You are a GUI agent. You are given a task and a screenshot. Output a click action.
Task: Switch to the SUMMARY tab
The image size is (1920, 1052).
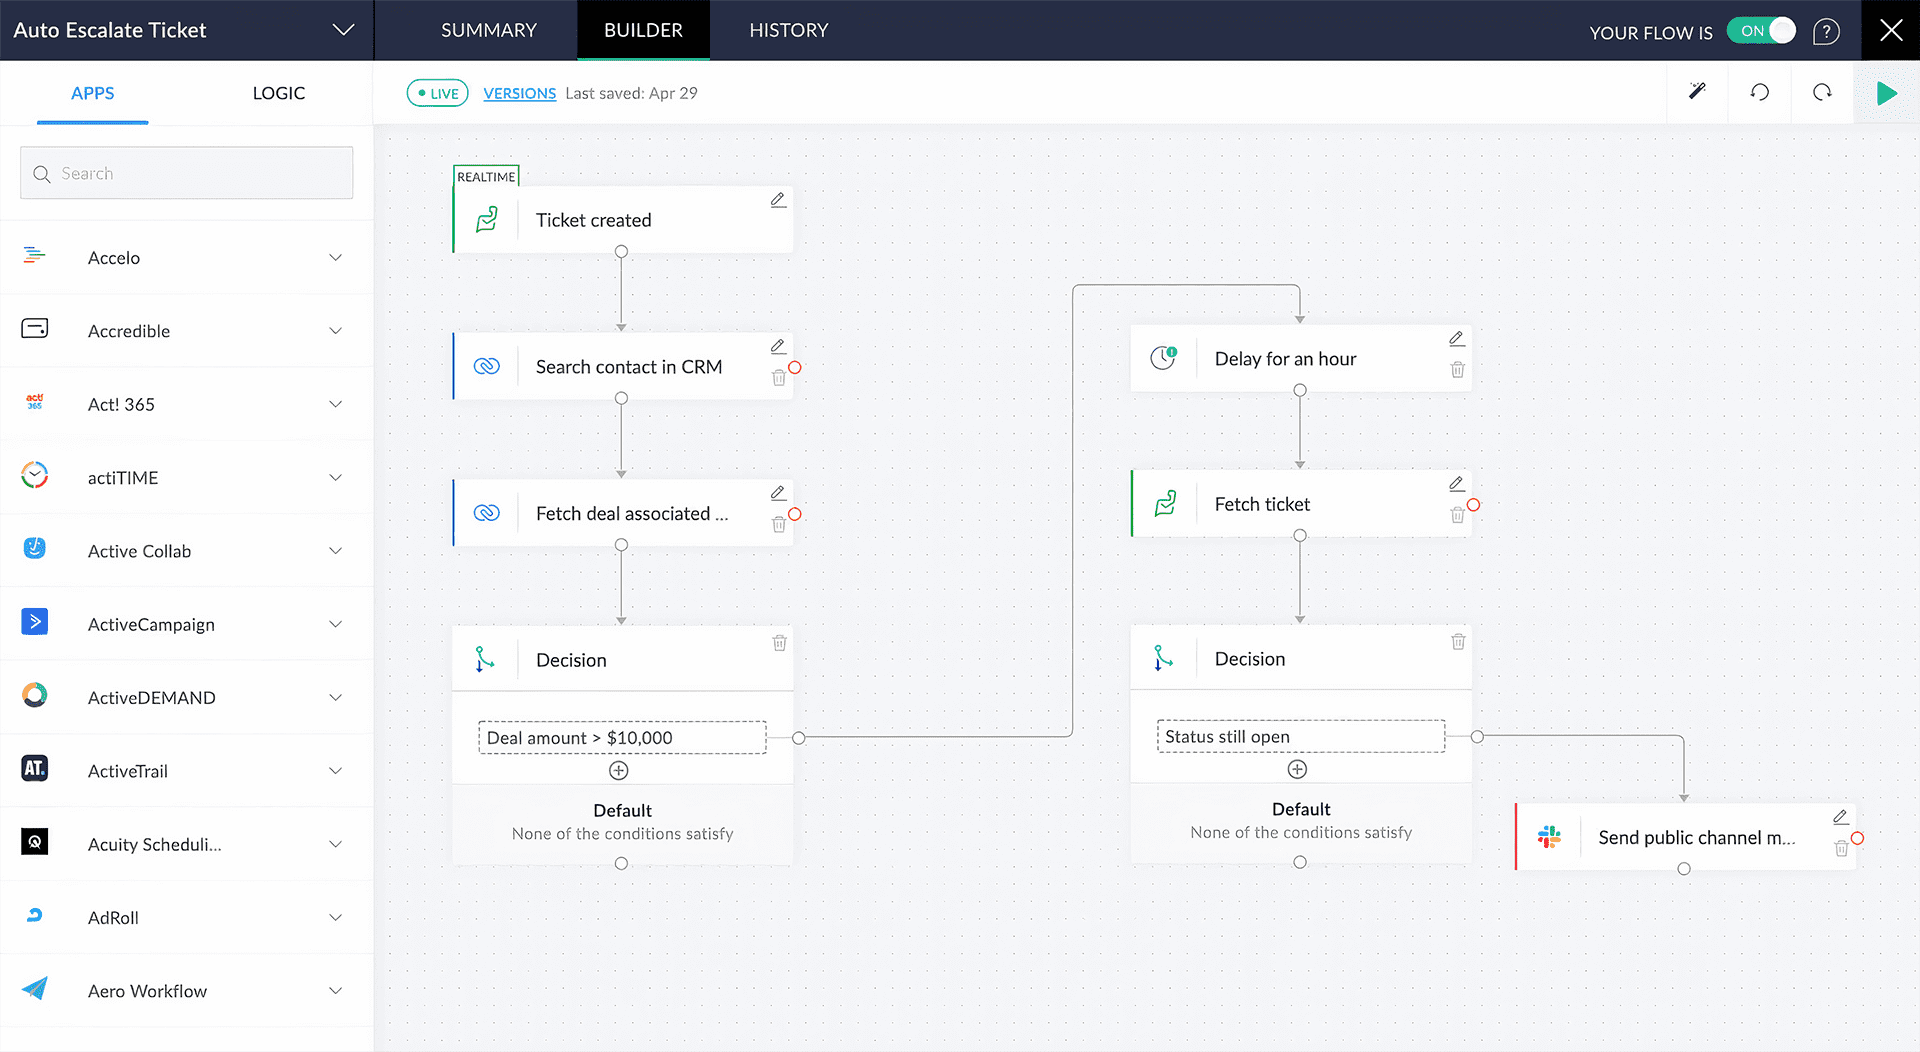coord(489,30)
